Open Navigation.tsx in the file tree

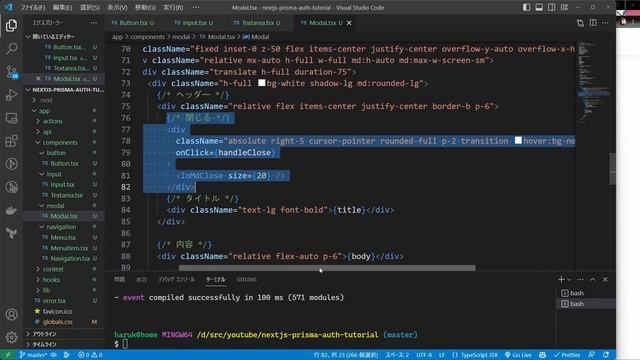click(63, 258)
